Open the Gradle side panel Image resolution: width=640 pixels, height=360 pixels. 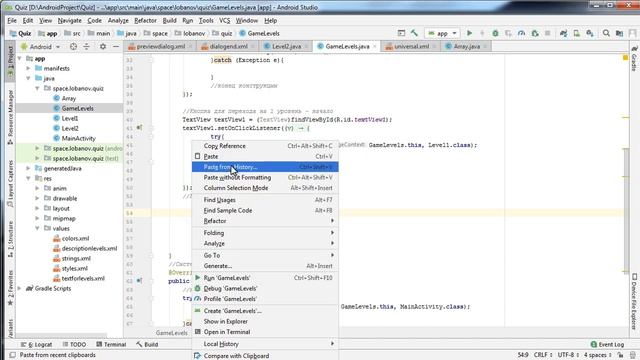click(x=634, y=58)
